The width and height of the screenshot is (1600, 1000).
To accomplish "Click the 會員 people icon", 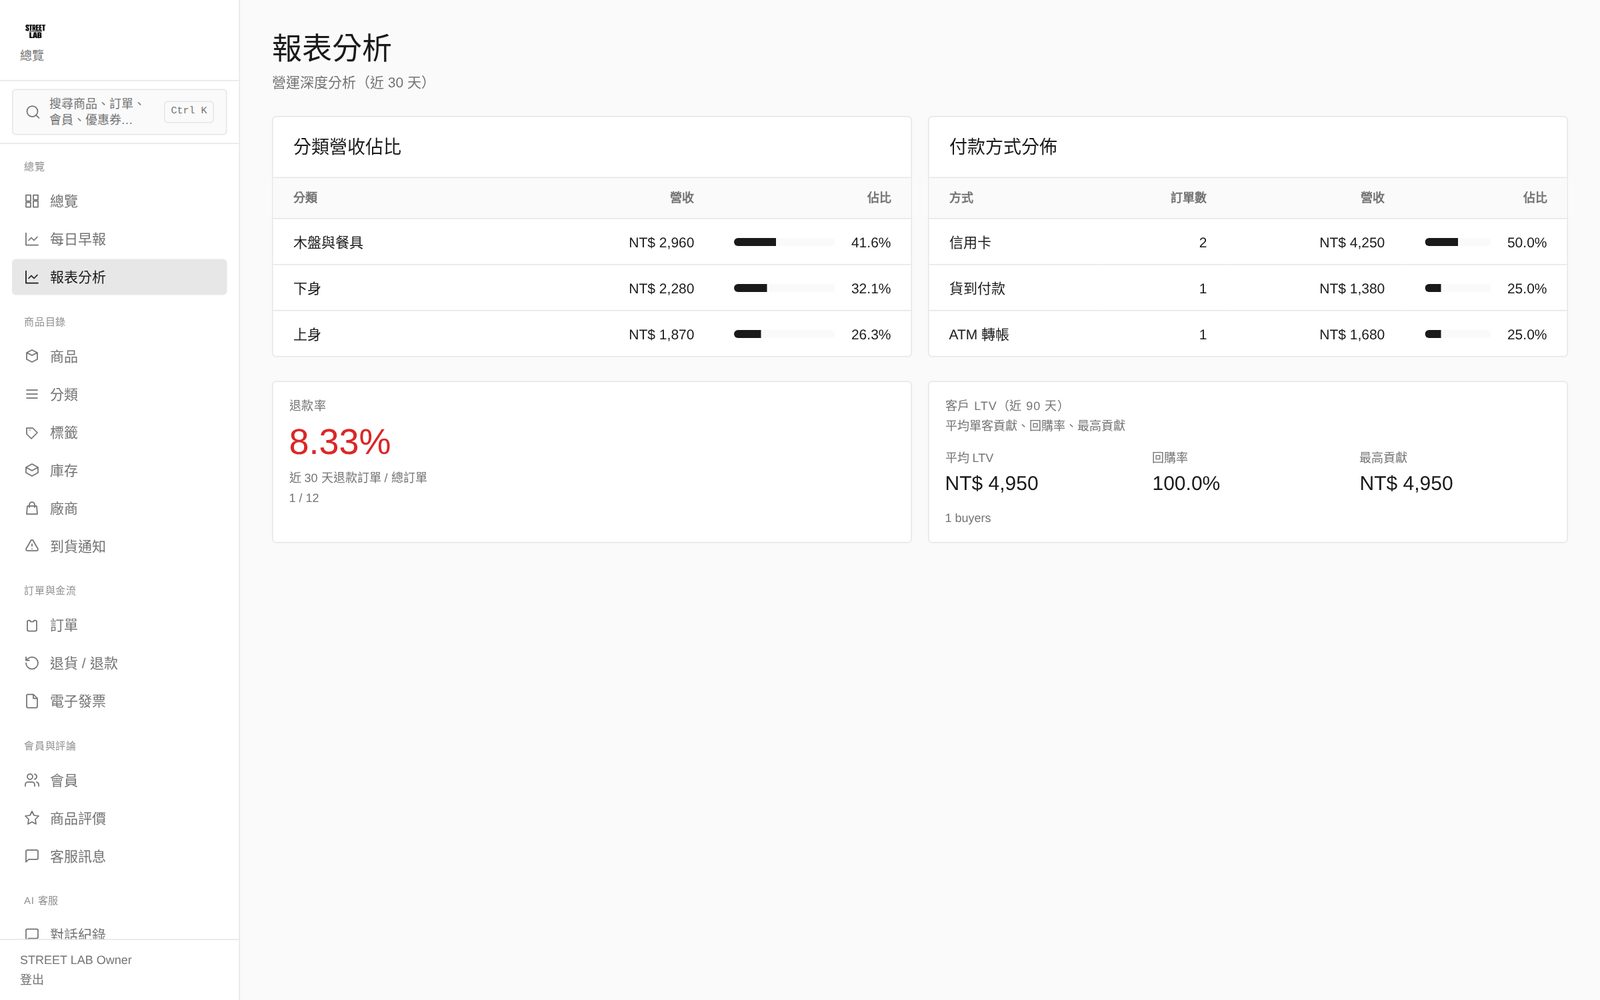I will point(32,780).
